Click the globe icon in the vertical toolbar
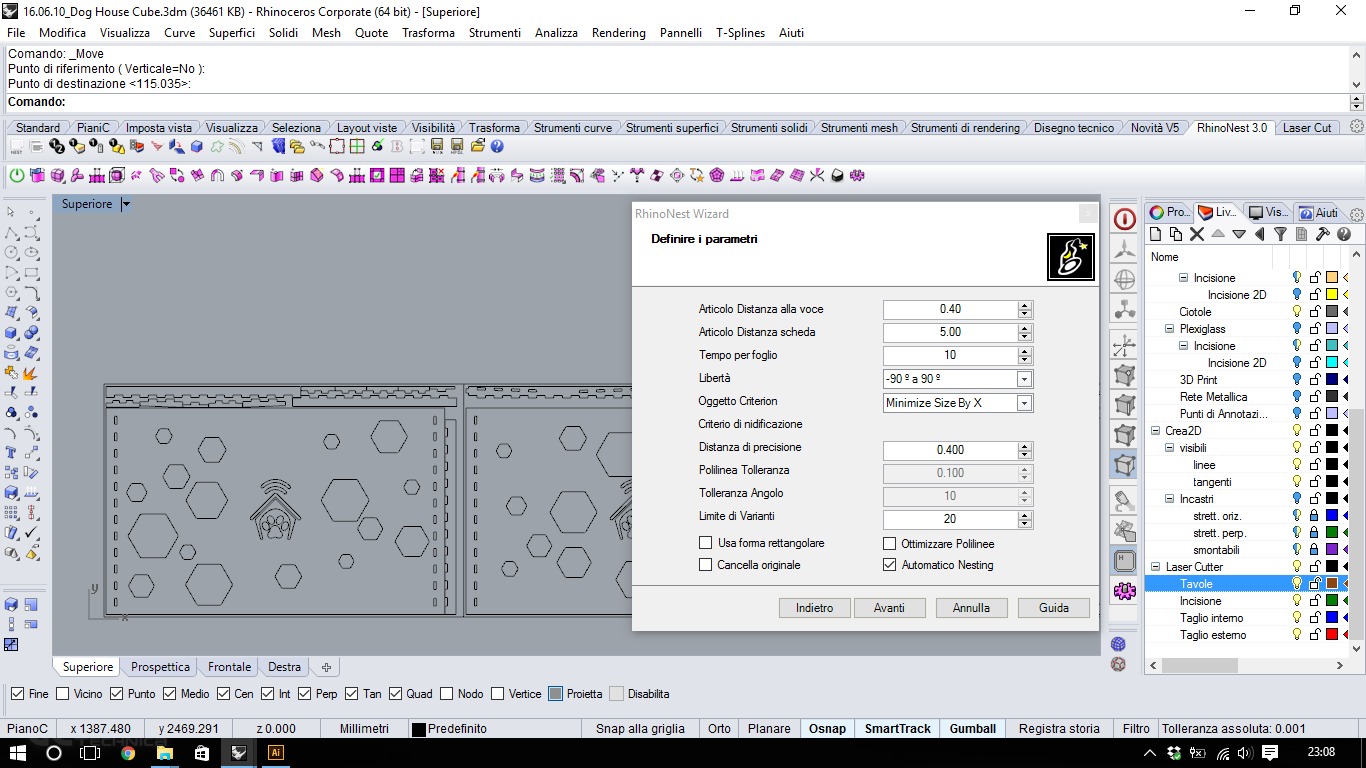This screenshot has width=1366, height=768. (x=1124, y=279)
